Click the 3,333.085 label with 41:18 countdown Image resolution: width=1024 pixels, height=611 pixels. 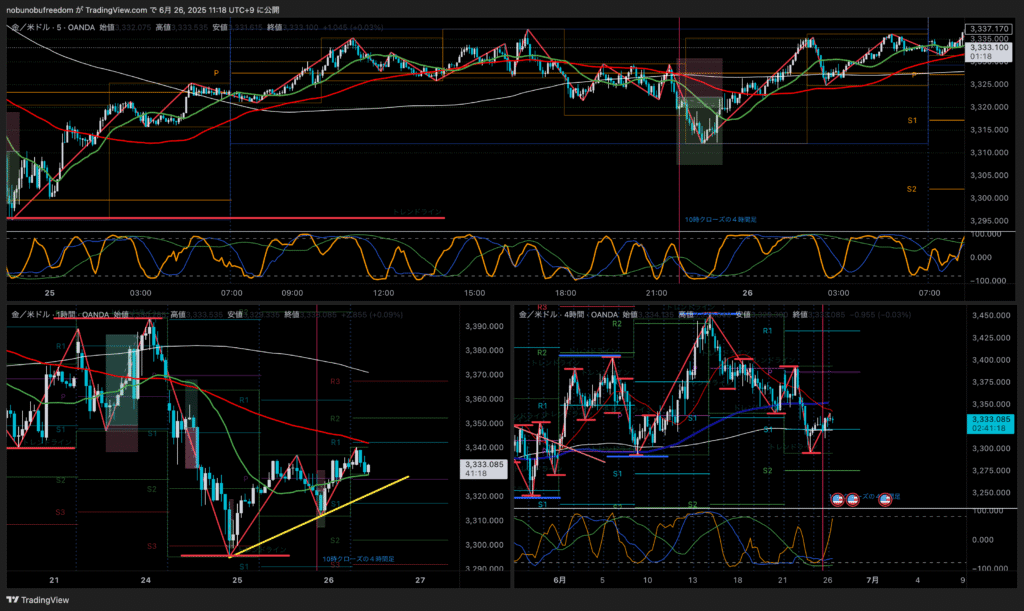pyautogui.click(x=484, y=469)
